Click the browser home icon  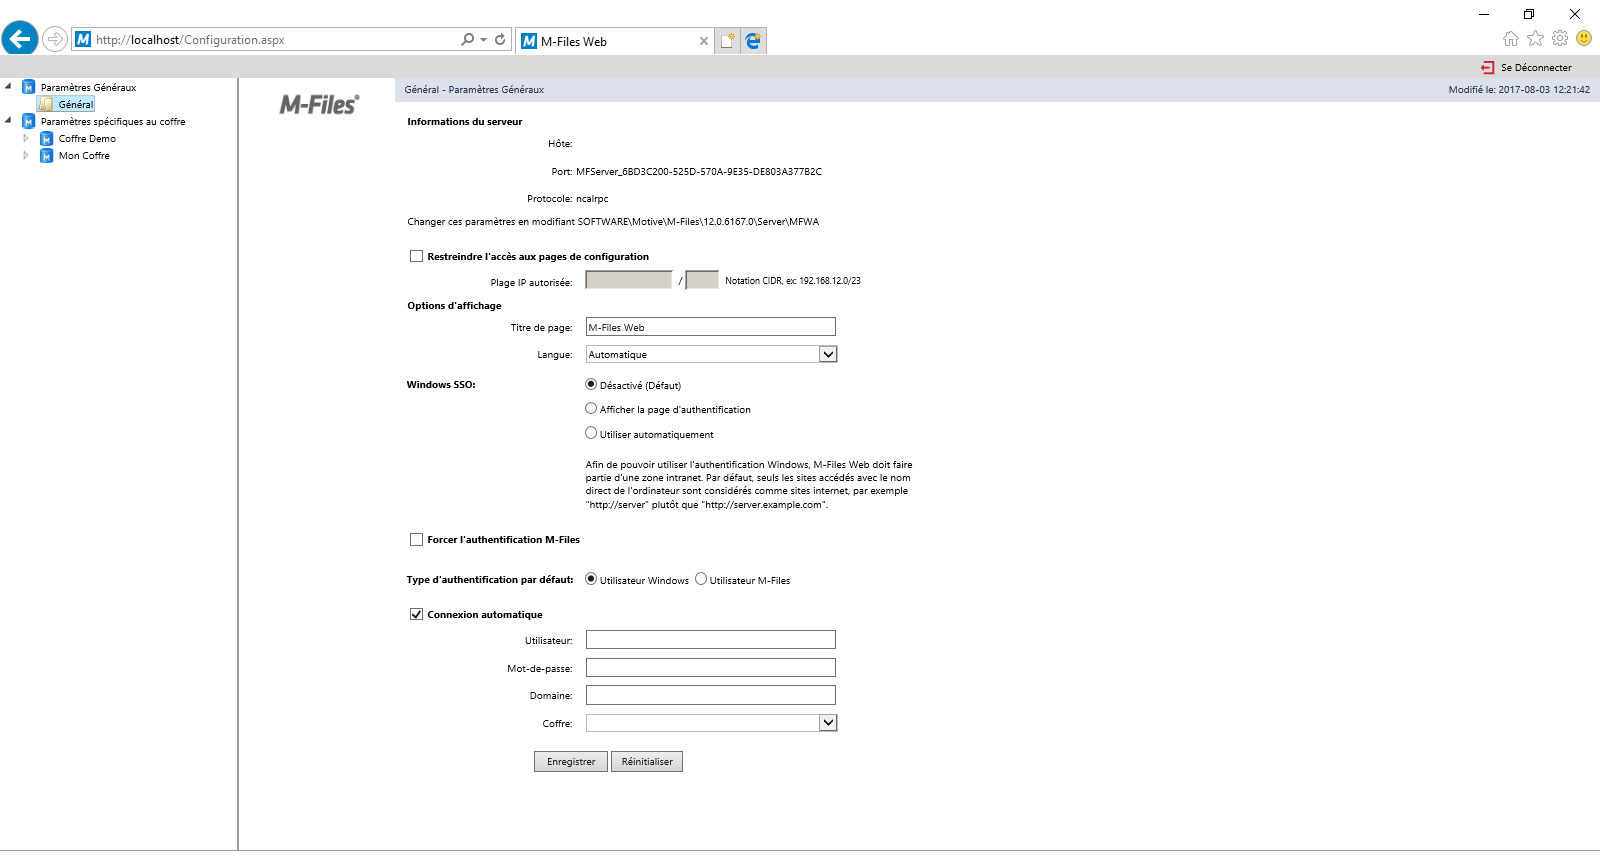coord(1510,39)
